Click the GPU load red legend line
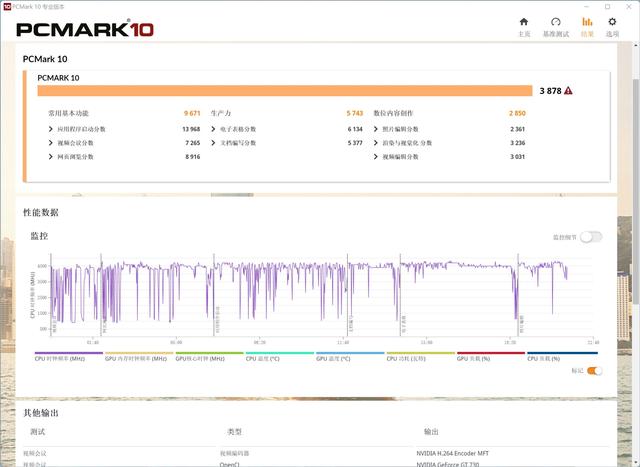640x467 pixels. [x=491, y=353]
